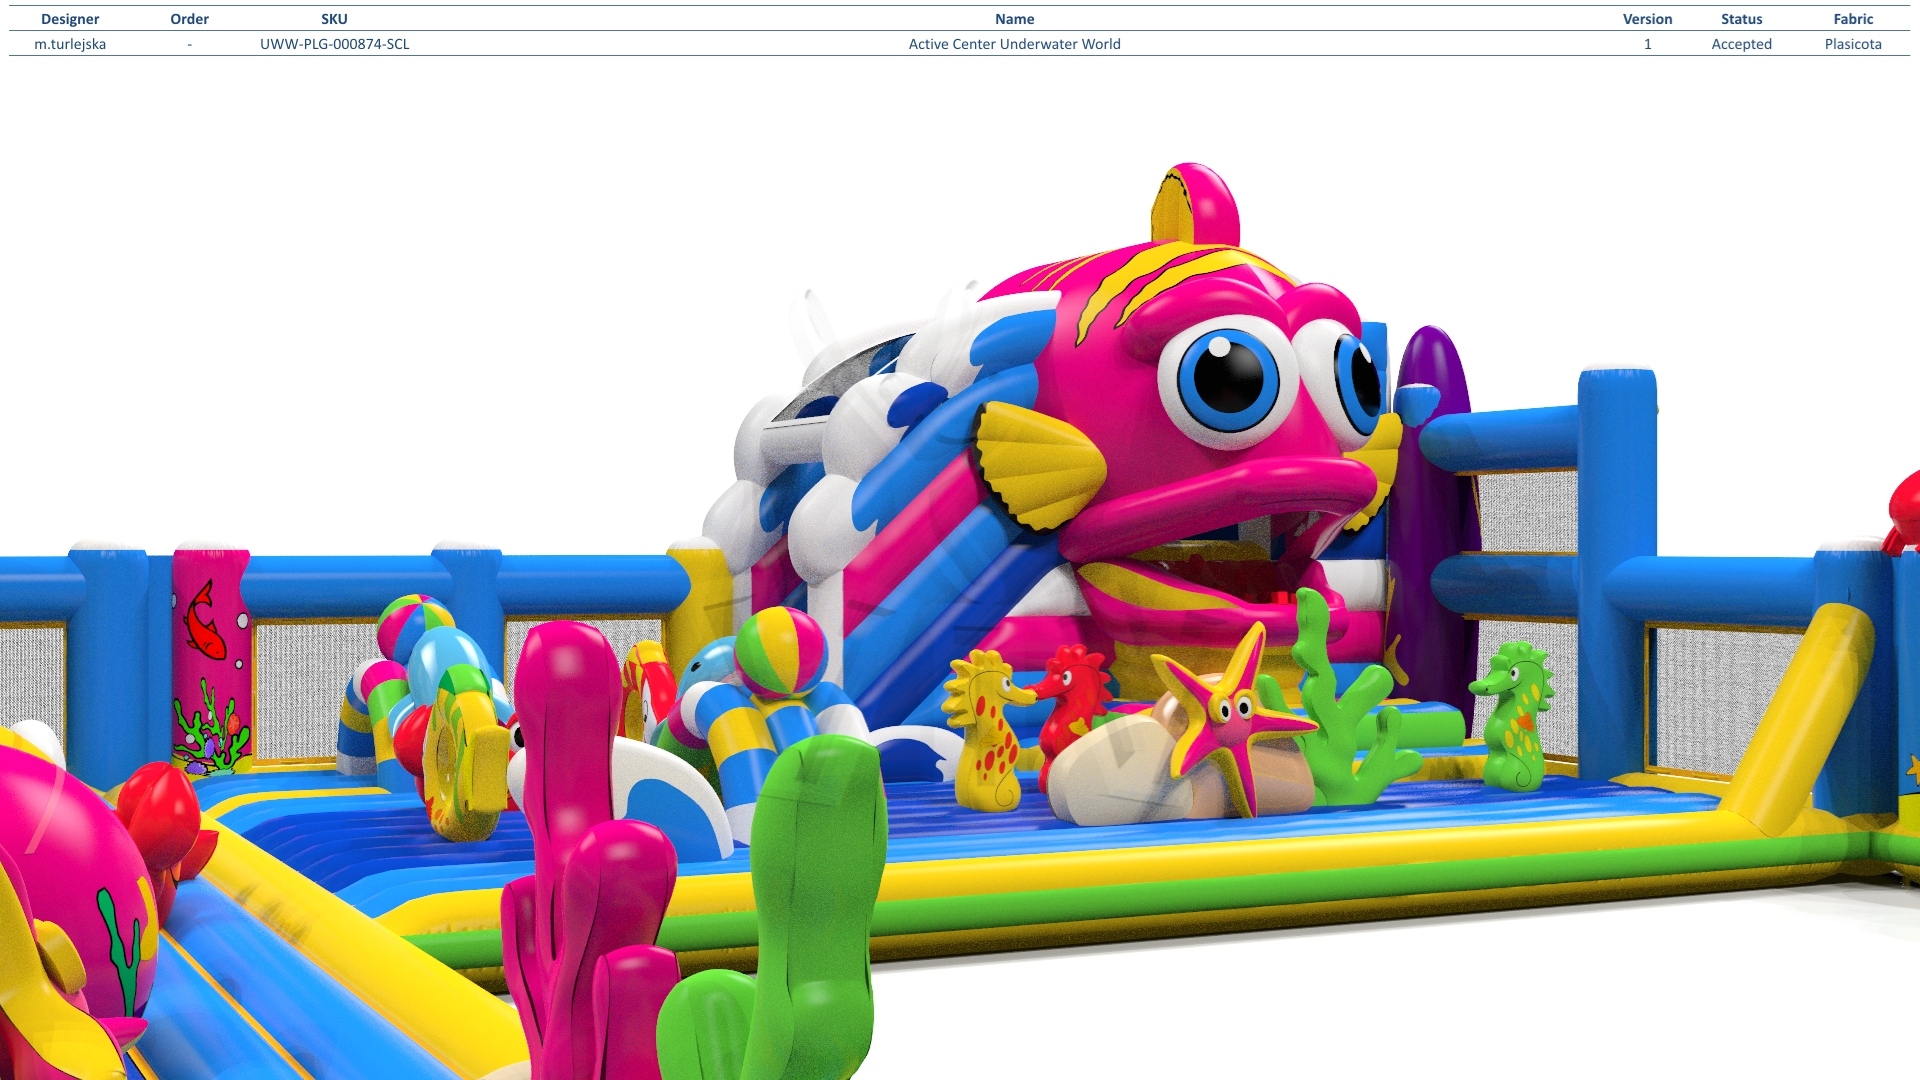The width and height of the screenshot is (1920, 1080).
Task: Click the Version column header
Action: 1647,19
